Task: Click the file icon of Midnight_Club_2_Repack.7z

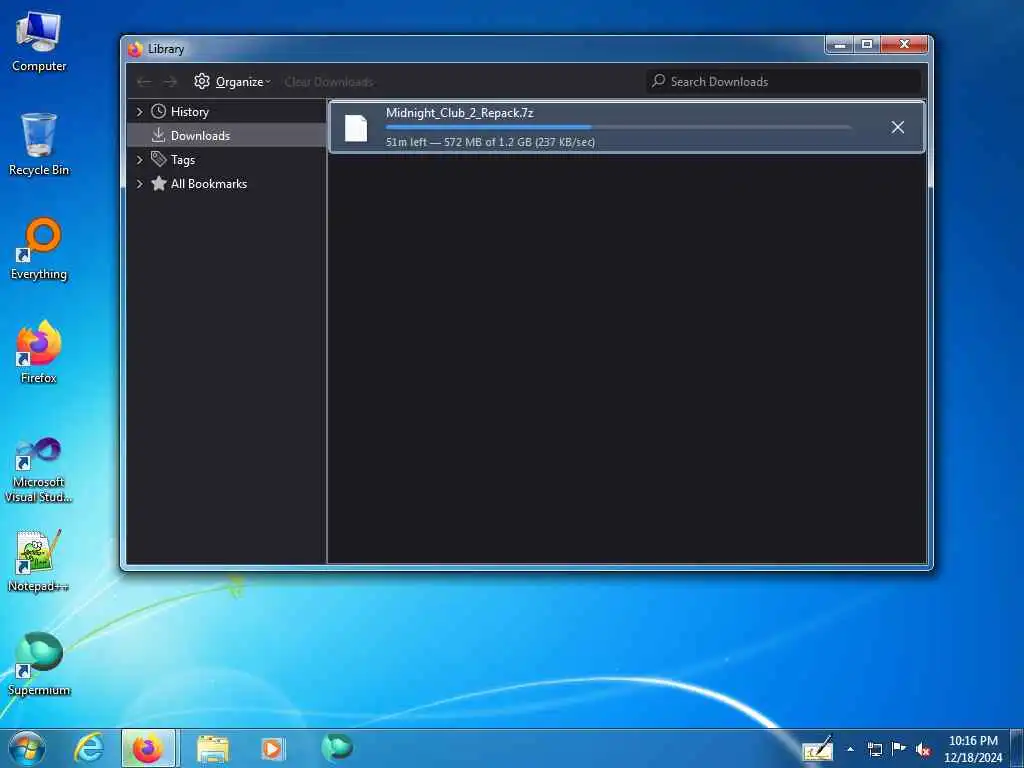Action: tap(356, 127)
